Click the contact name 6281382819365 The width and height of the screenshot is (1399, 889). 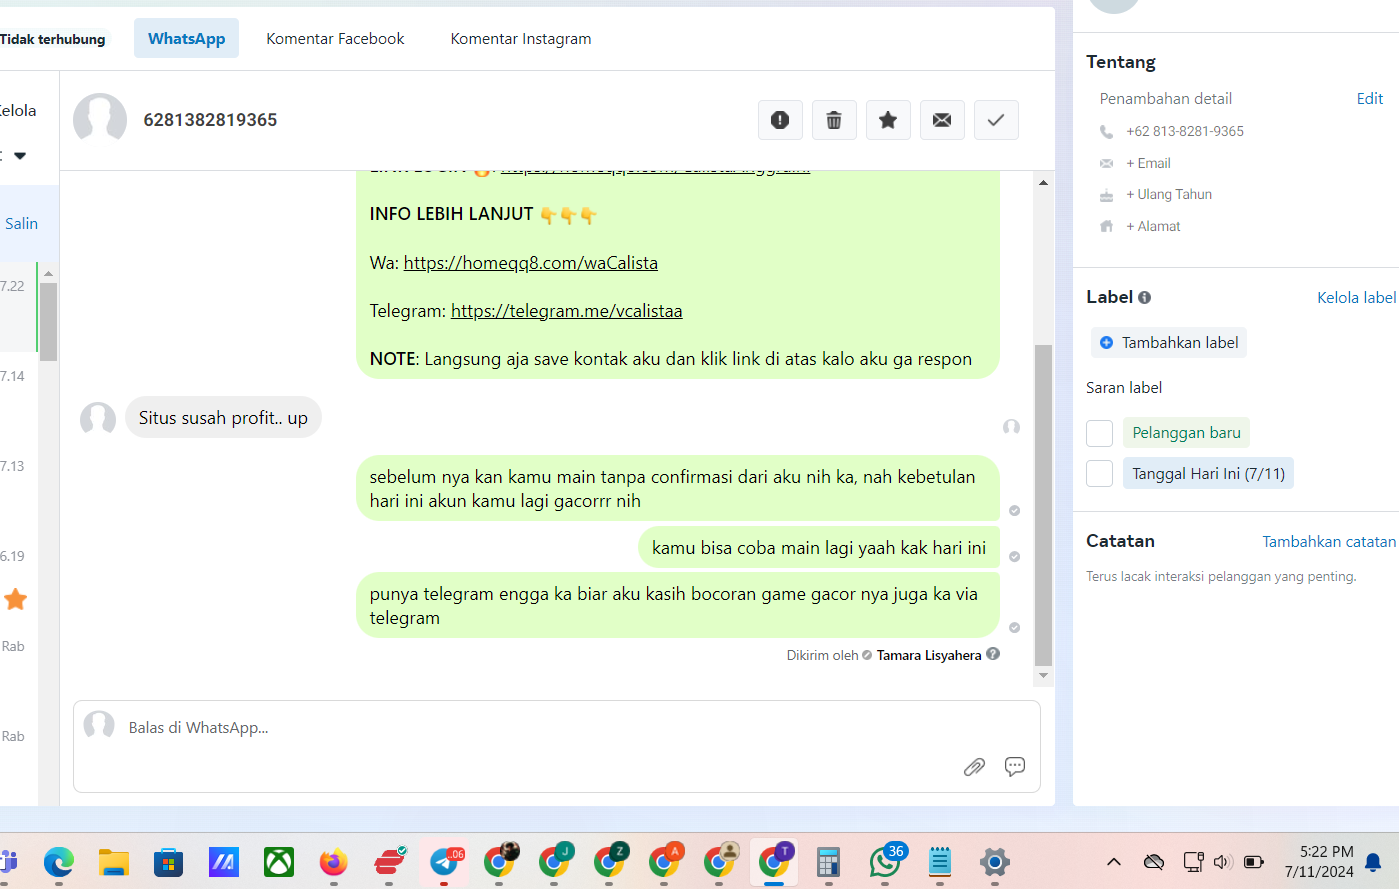pyautogui.click(x=210, y=120)
